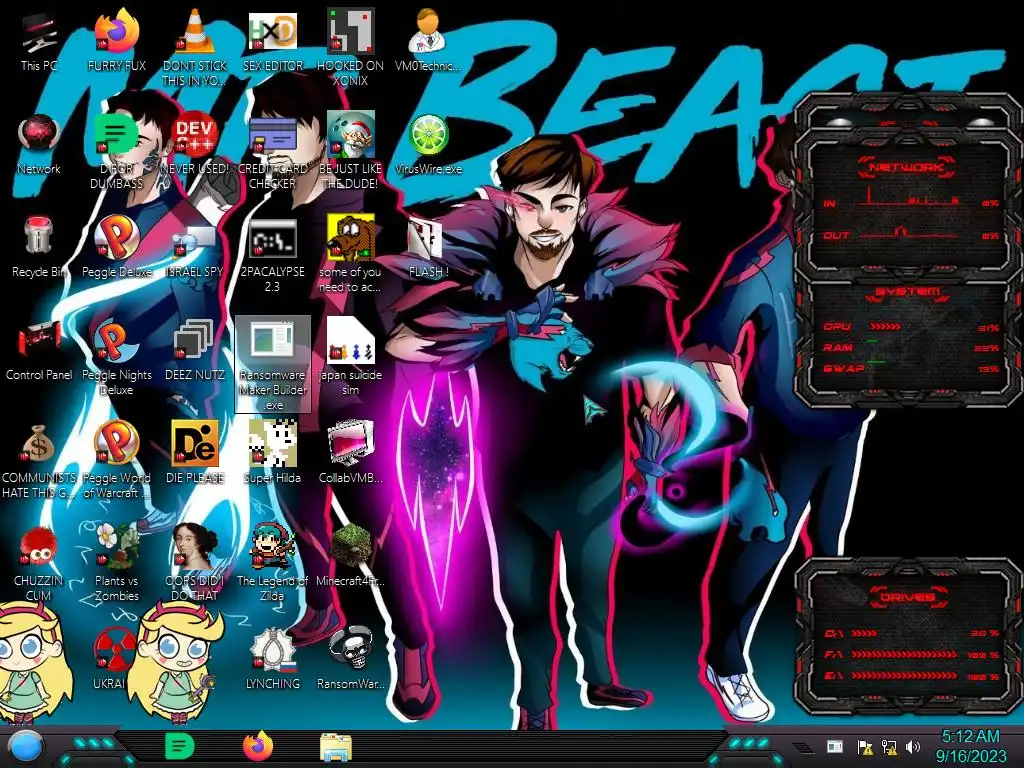Open the Recycle Bin

point(39,247)
